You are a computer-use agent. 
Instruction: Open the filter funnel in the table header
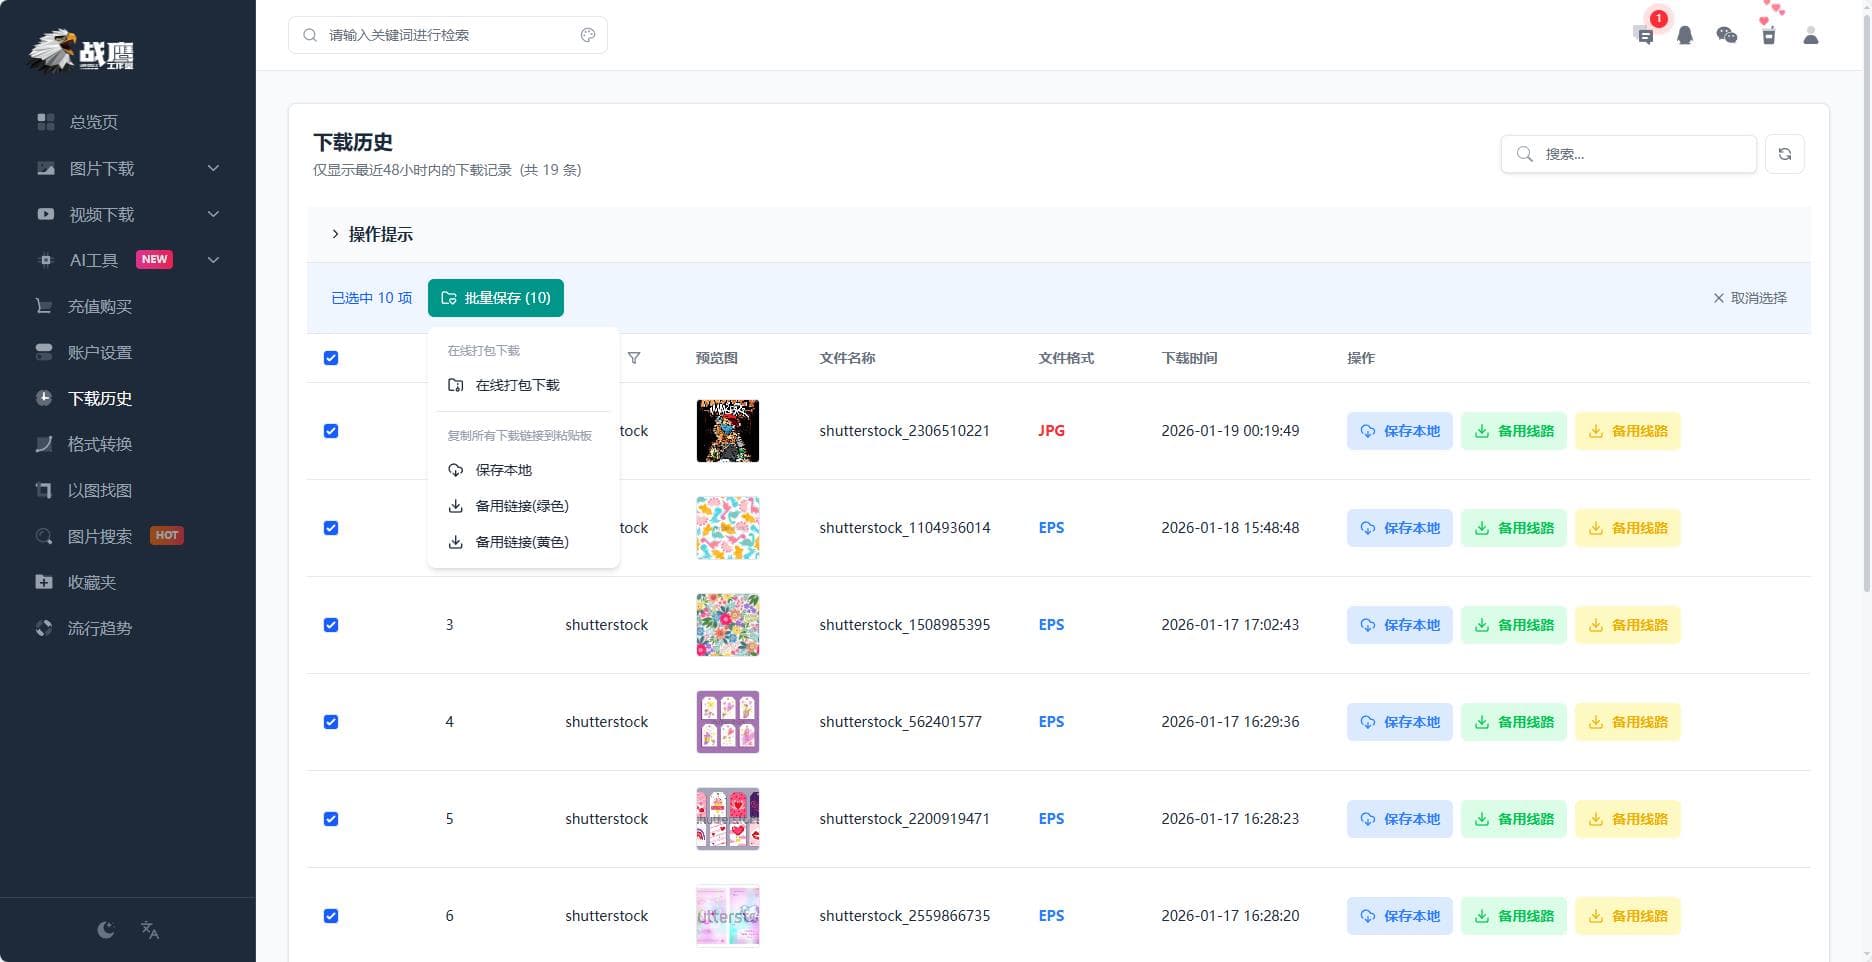(x=634, y=358)
